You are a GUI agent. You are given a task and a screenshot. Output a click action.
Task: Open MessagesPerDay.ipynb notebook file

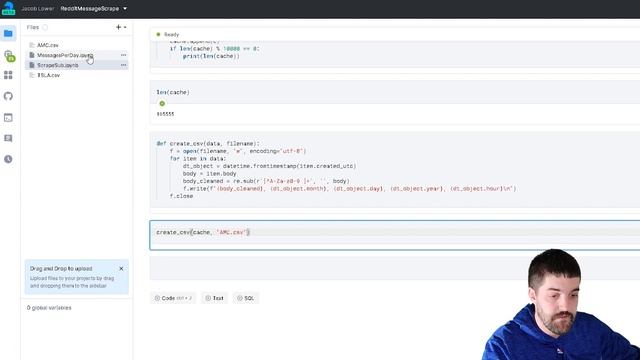[65, 55]
